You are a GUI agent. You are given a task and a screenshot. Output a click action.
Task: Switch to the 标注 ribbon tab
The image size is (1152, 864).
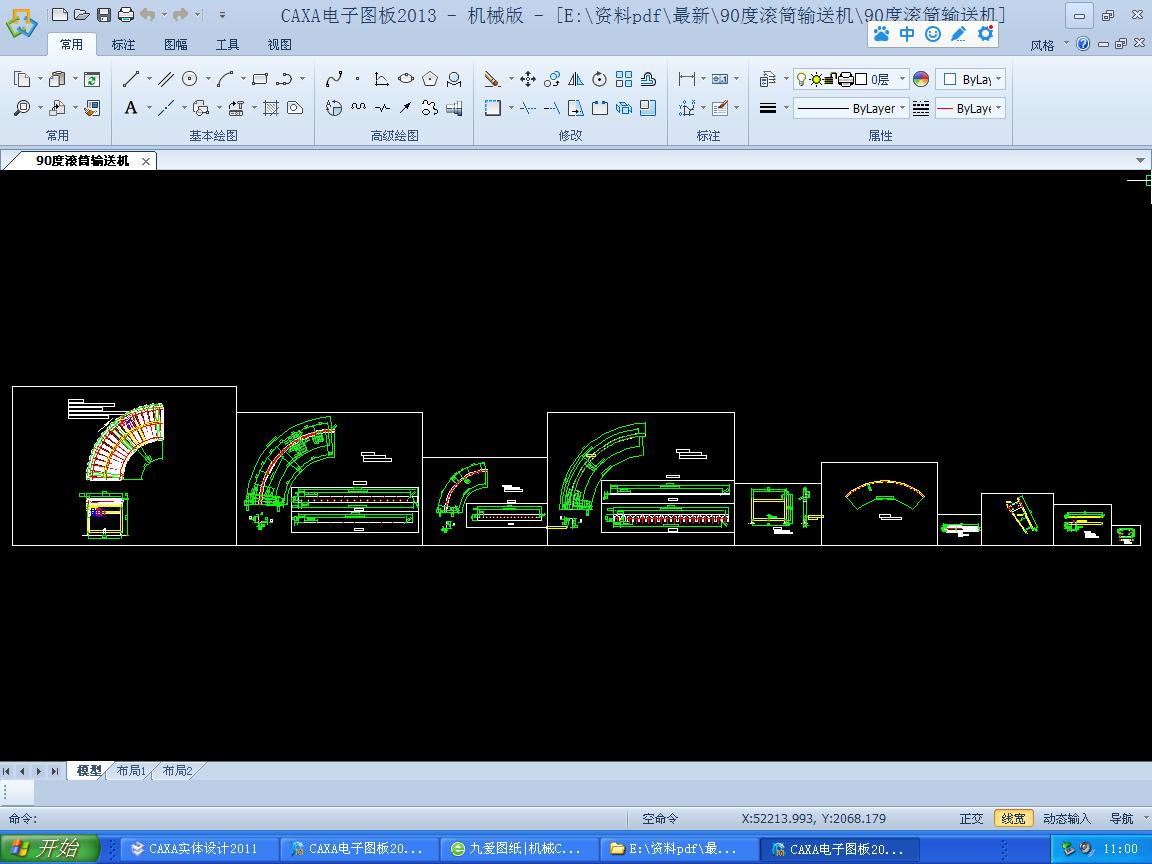click(123, 44)
